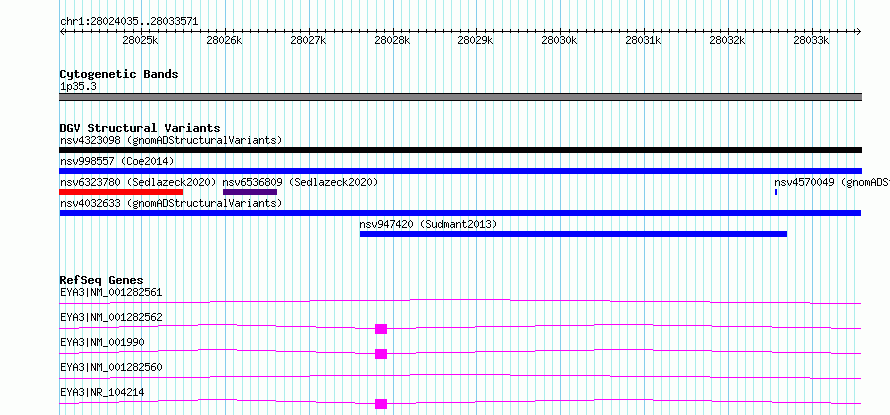Screen dimensions: 890x415
Task: Click the exon box on EYA3|NR_104214
Action: click(x=381, y=404)
